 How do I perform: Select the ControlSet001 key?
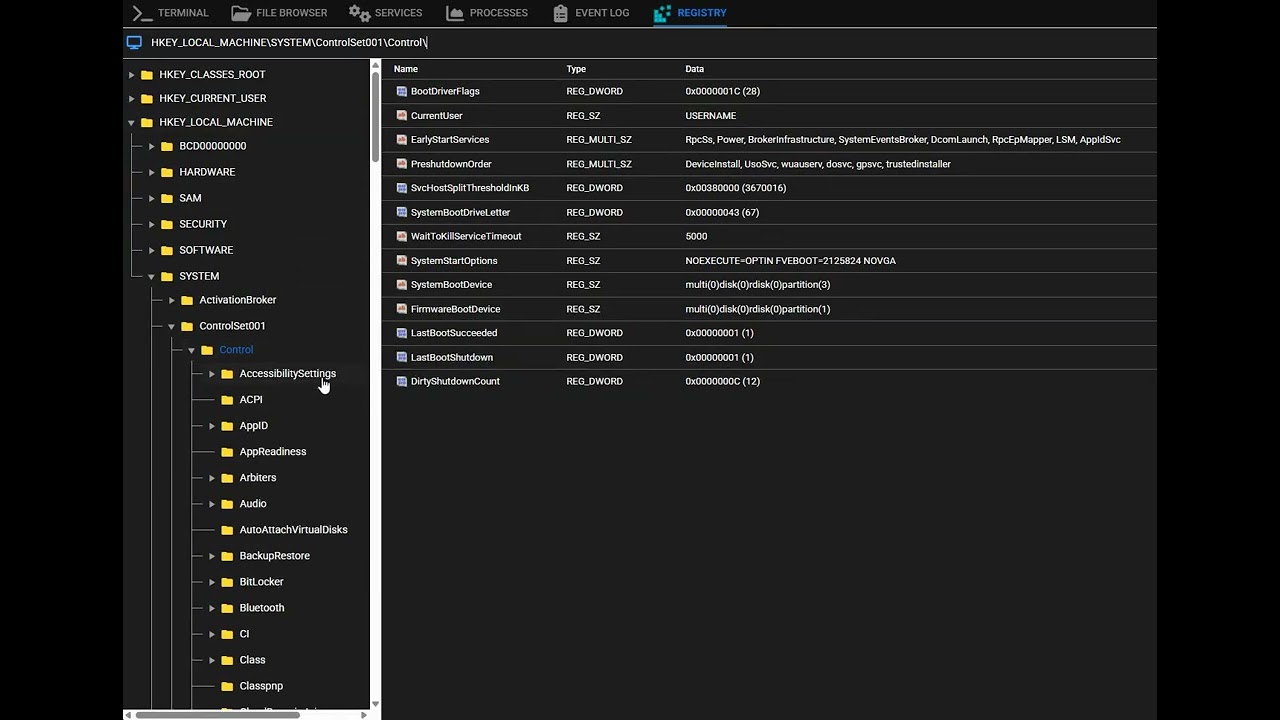tap(232, 326)
